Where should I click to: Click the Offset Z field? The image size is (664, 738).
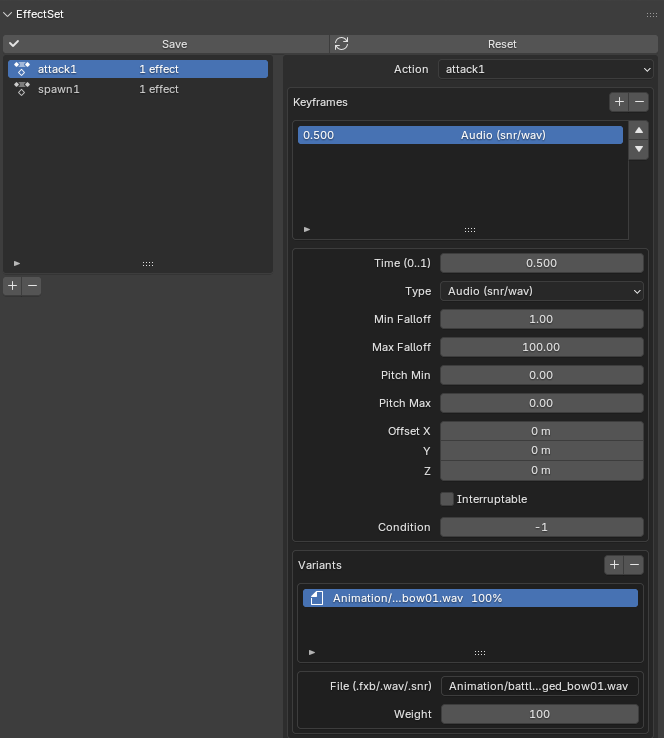point(542,471)
